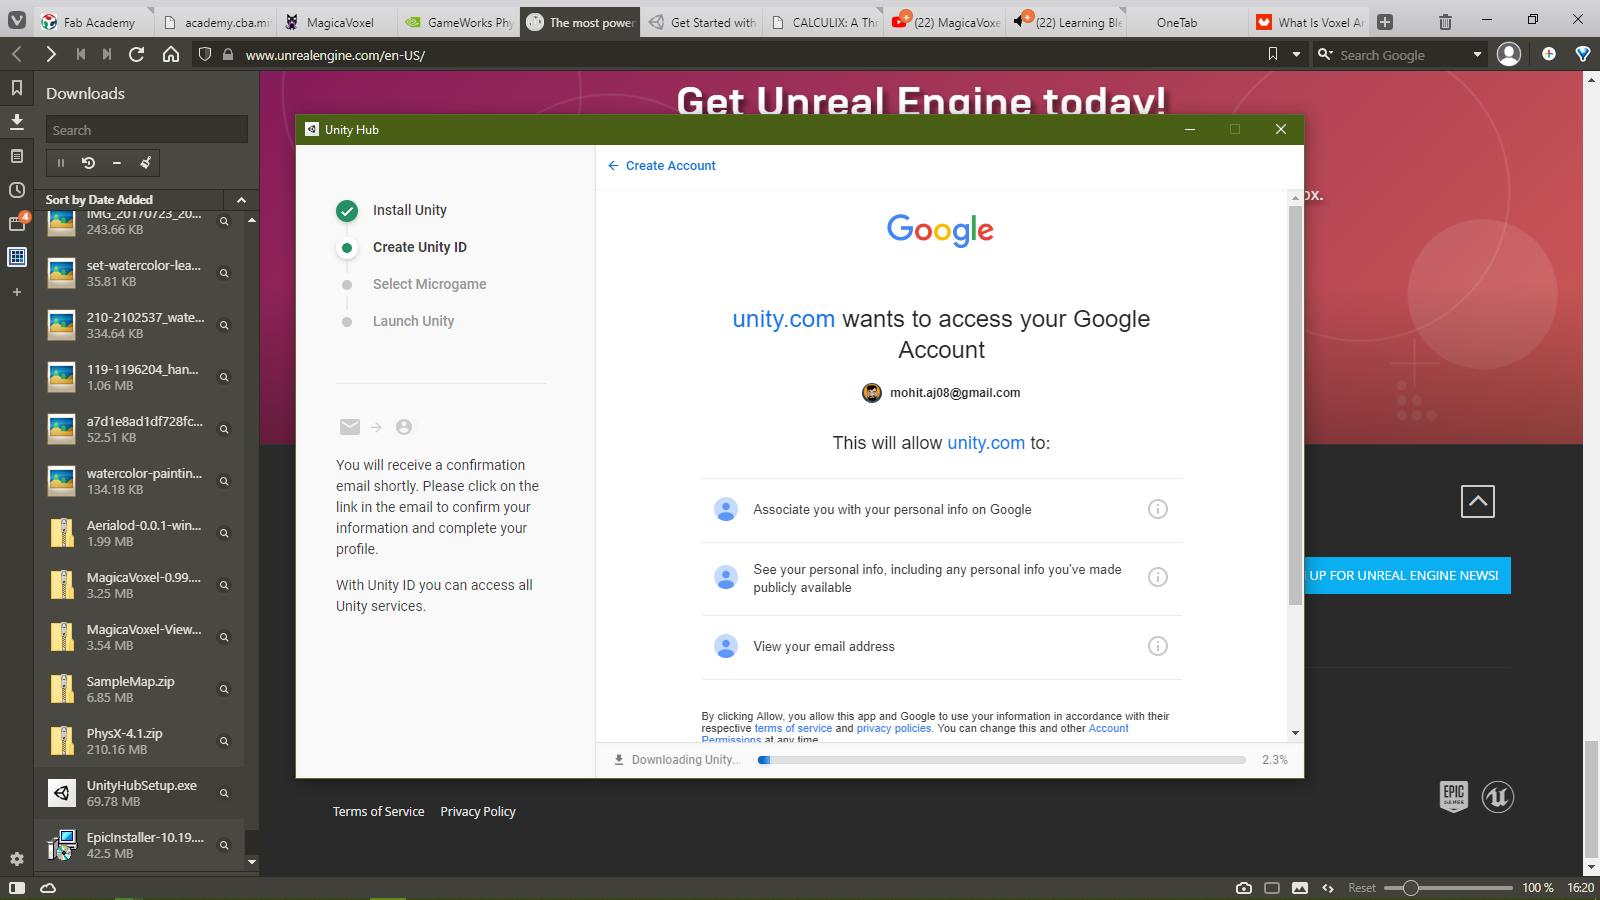This screenshot has height=900, width=1600.
Task: Switch to Fab Academy tab
Action: [93, 22]
